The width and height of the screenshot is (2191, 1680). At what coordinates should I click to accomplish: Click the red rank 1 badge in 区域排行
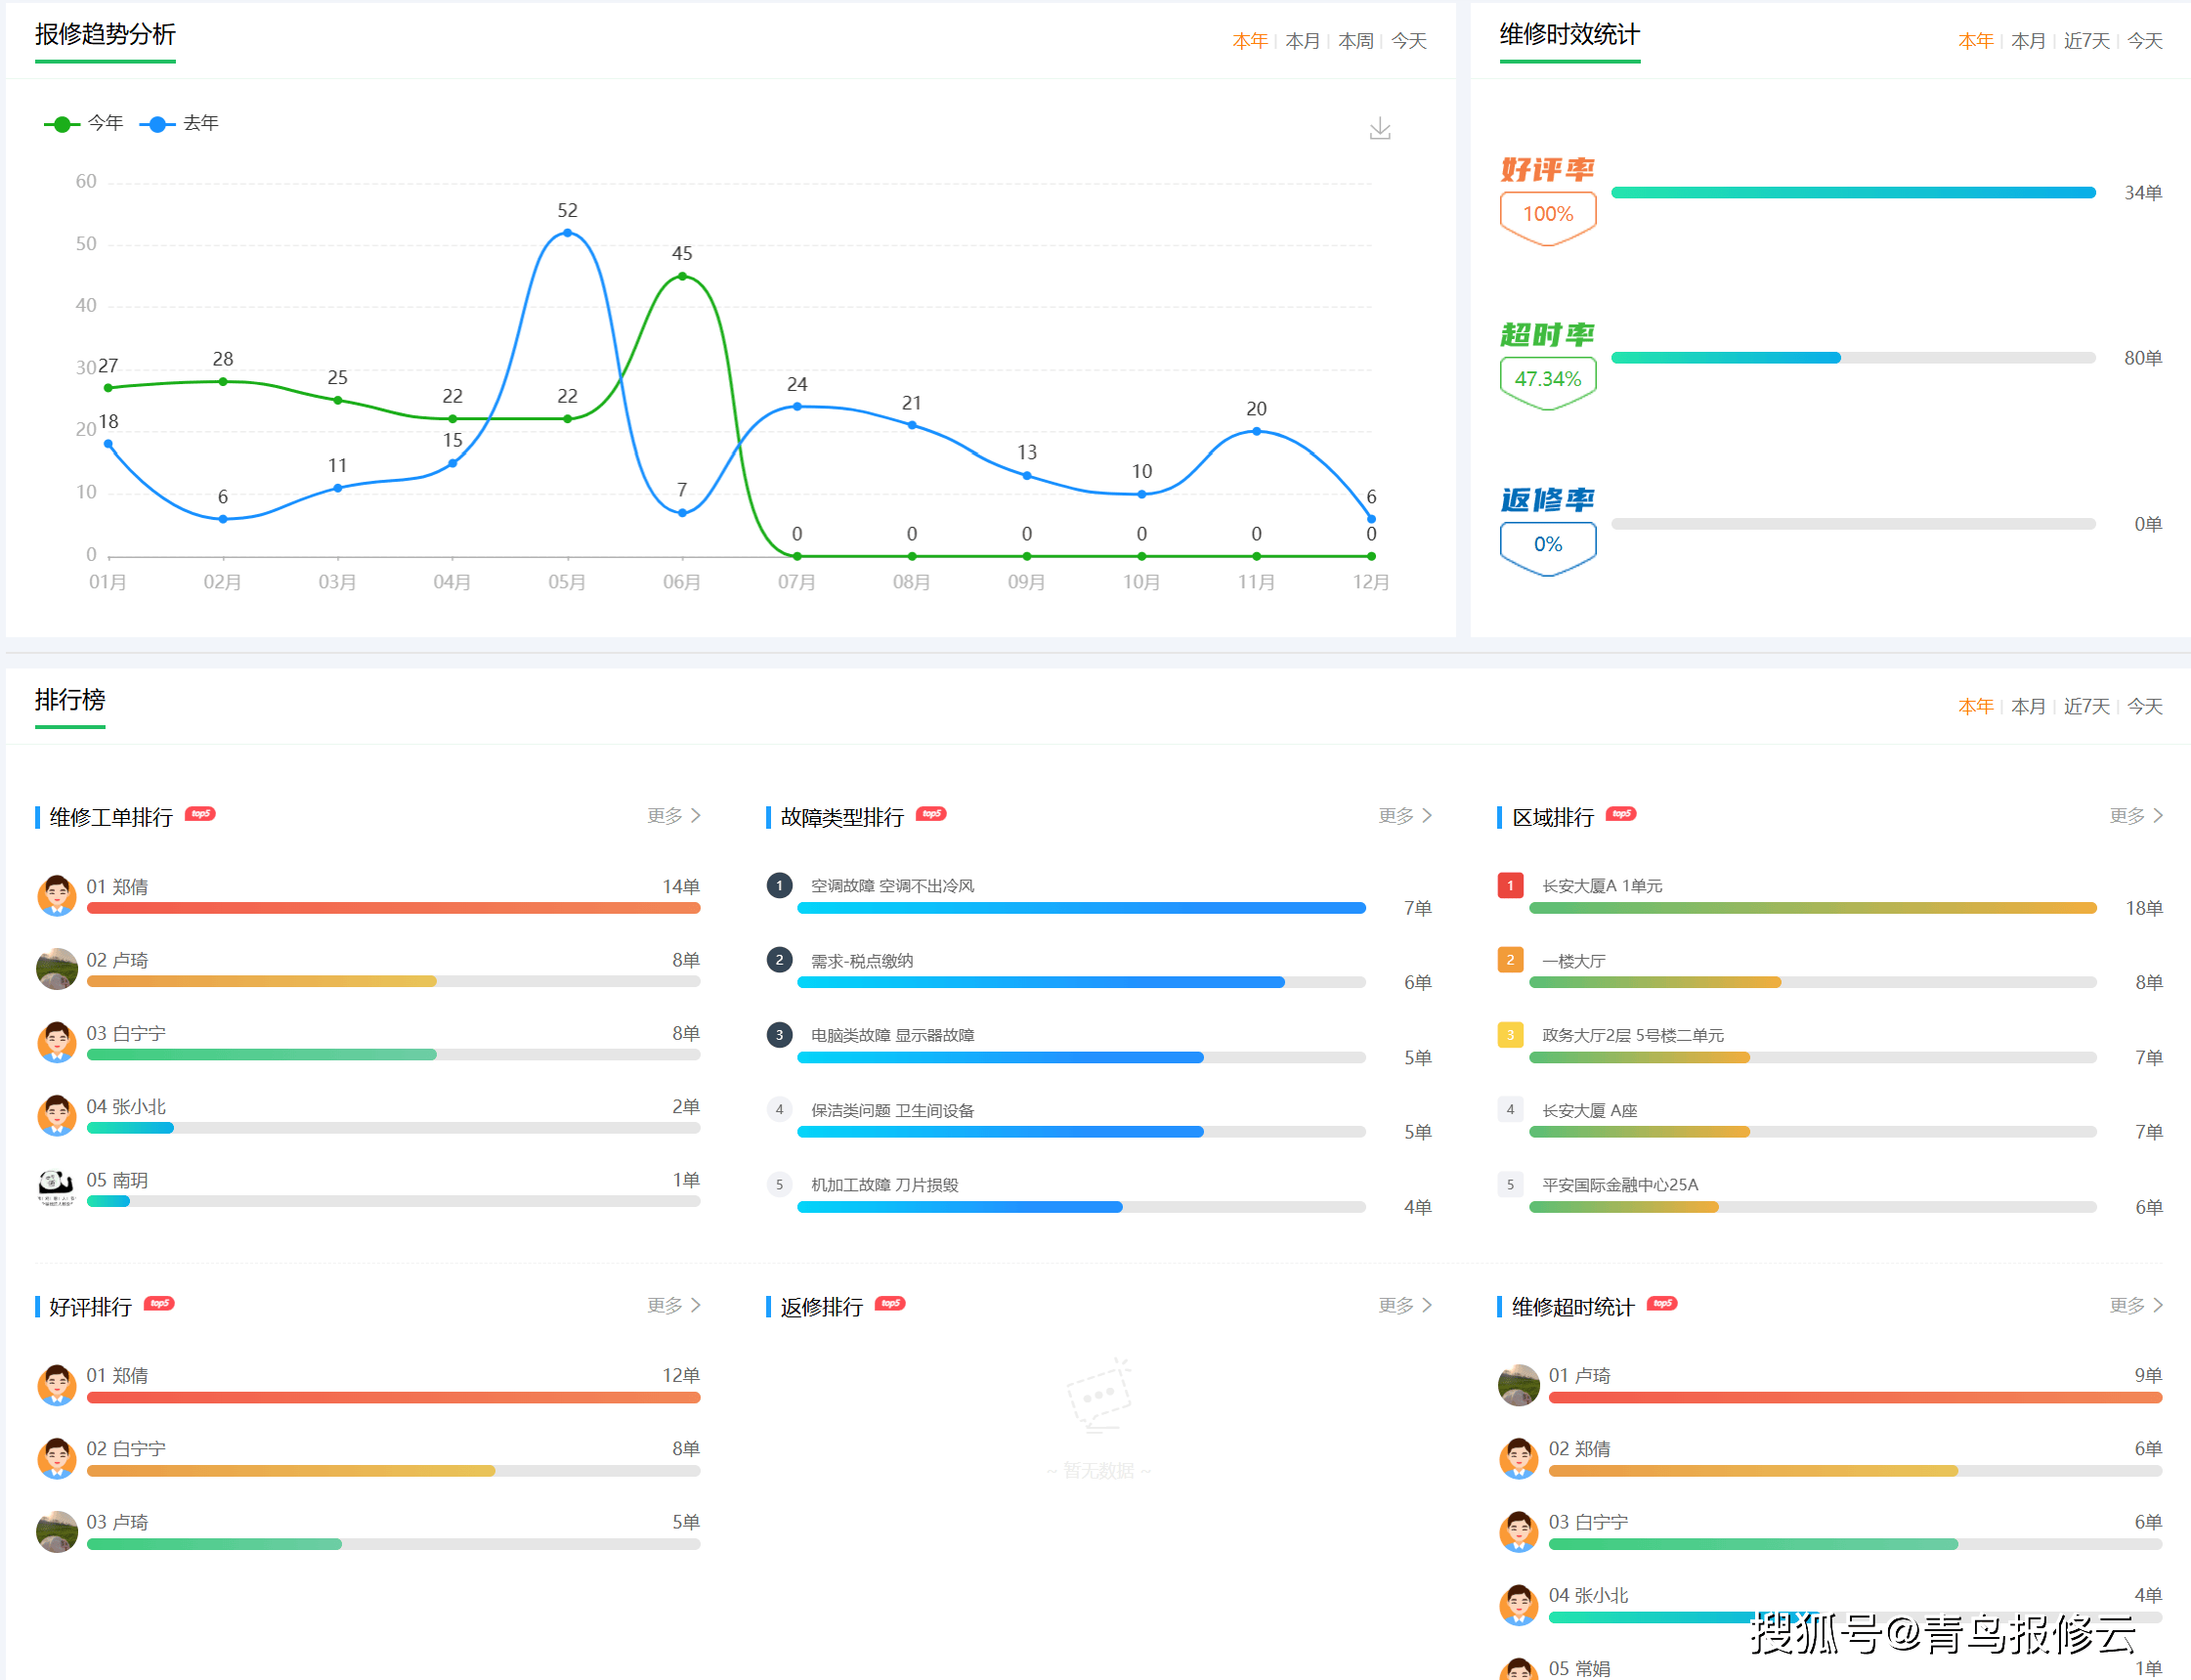[x=1510, y=885]
